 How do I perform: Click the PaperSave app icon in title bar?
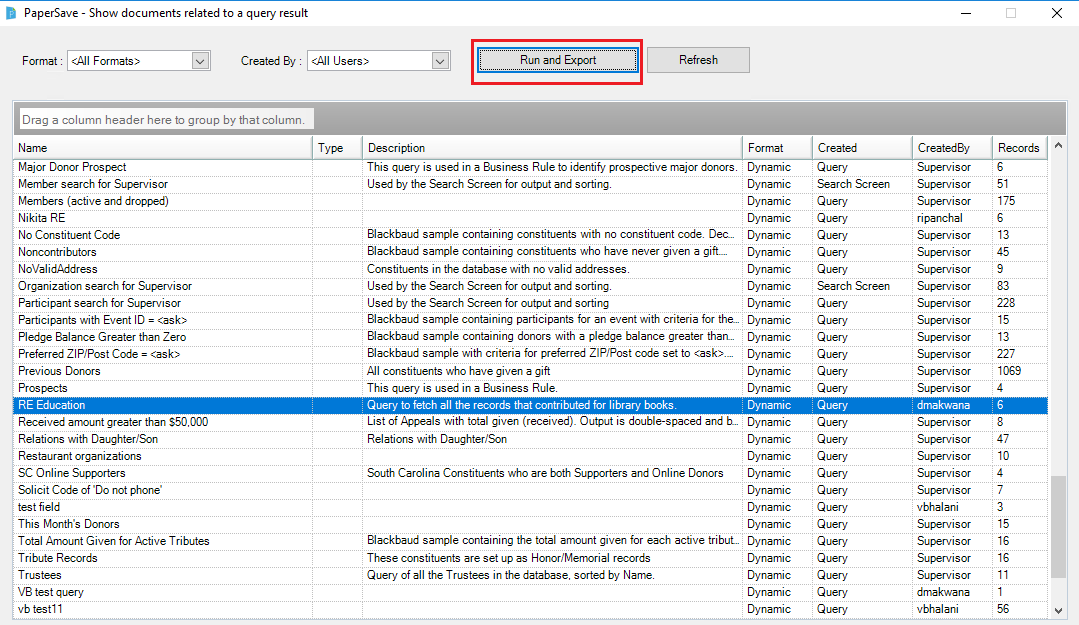pos(11,13)
